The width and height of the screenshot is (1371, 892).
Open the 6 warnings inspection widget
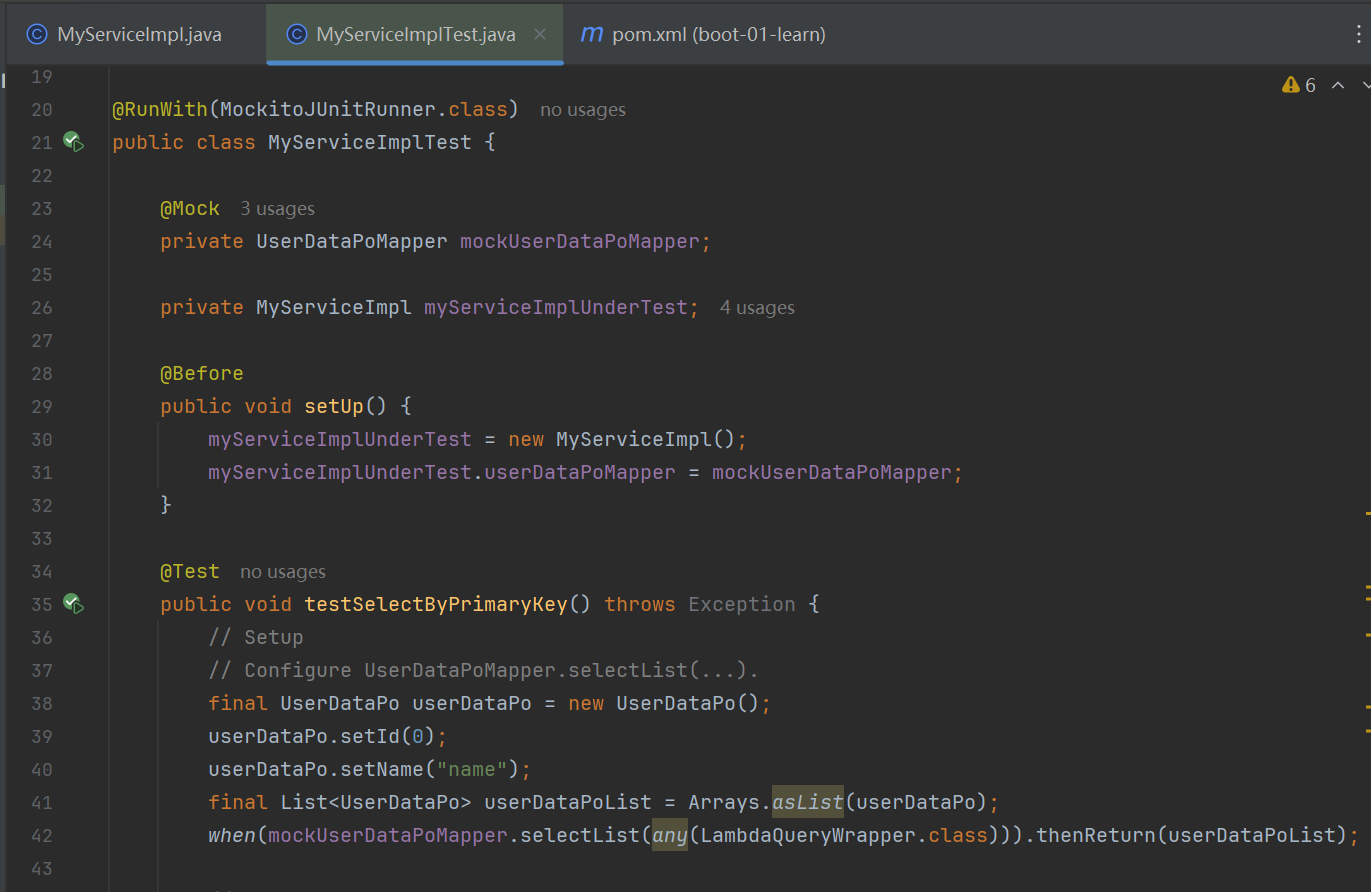(1299, 85)
